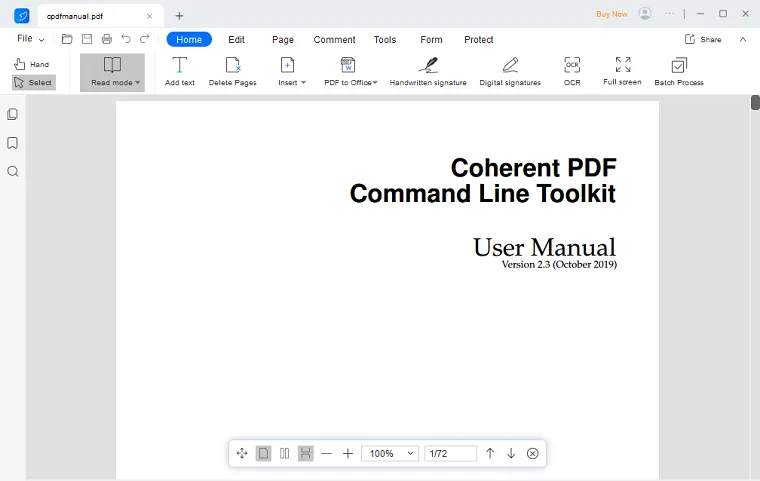Collapse the ribbon with the chevron
The height and width of the screenshot is (481, 760).
(x=743, y=39)
